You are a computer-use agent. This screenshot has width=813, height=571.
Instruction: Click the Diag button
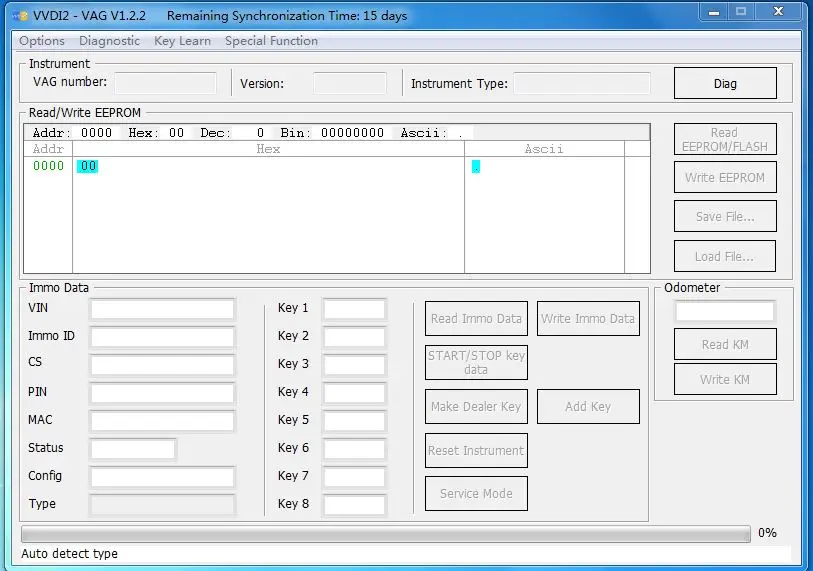coord(725,83)
